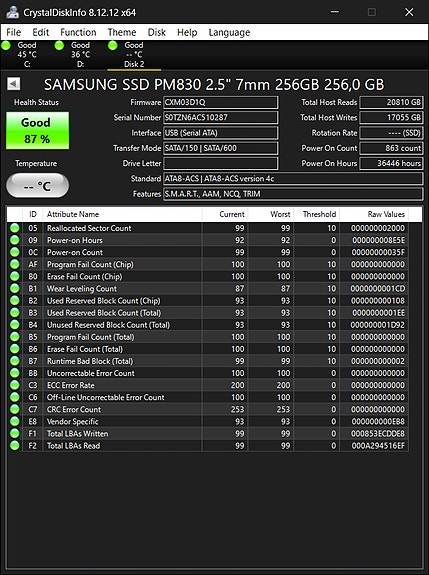429x575 pixels.
Task: Select the D: drive green status circle
Action: (x=59, y=45)
